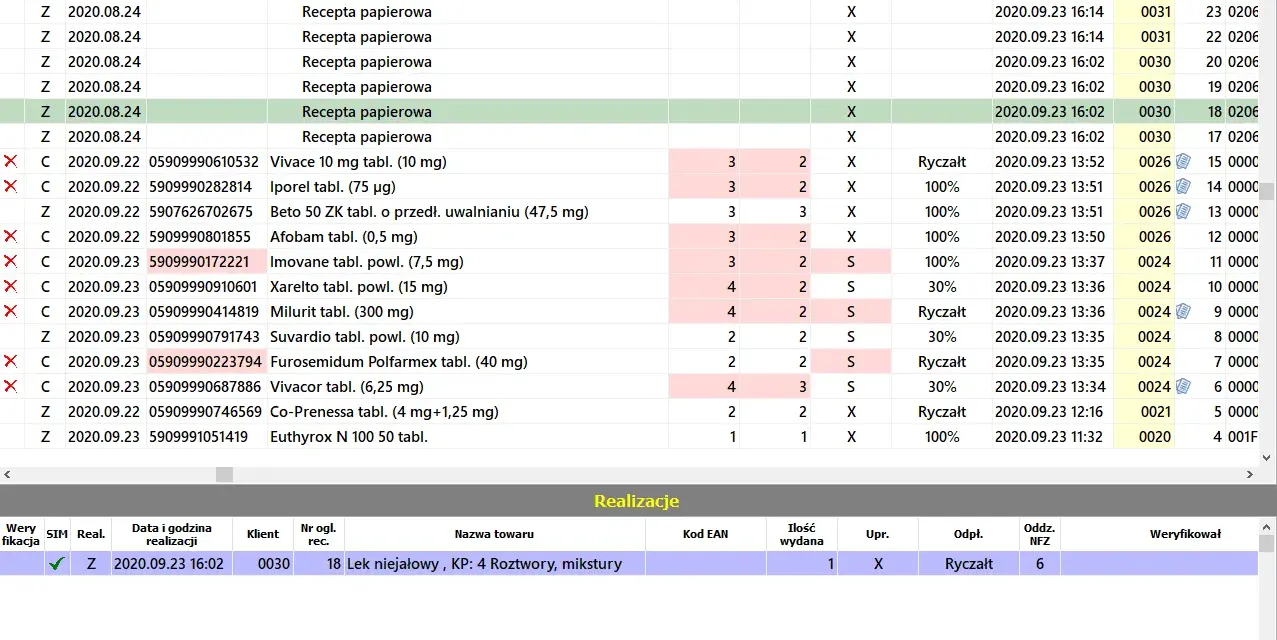Sort by Kod EAN column header
The height and width of the screenshot is (640, 1277).
click(x=706, y=534)
